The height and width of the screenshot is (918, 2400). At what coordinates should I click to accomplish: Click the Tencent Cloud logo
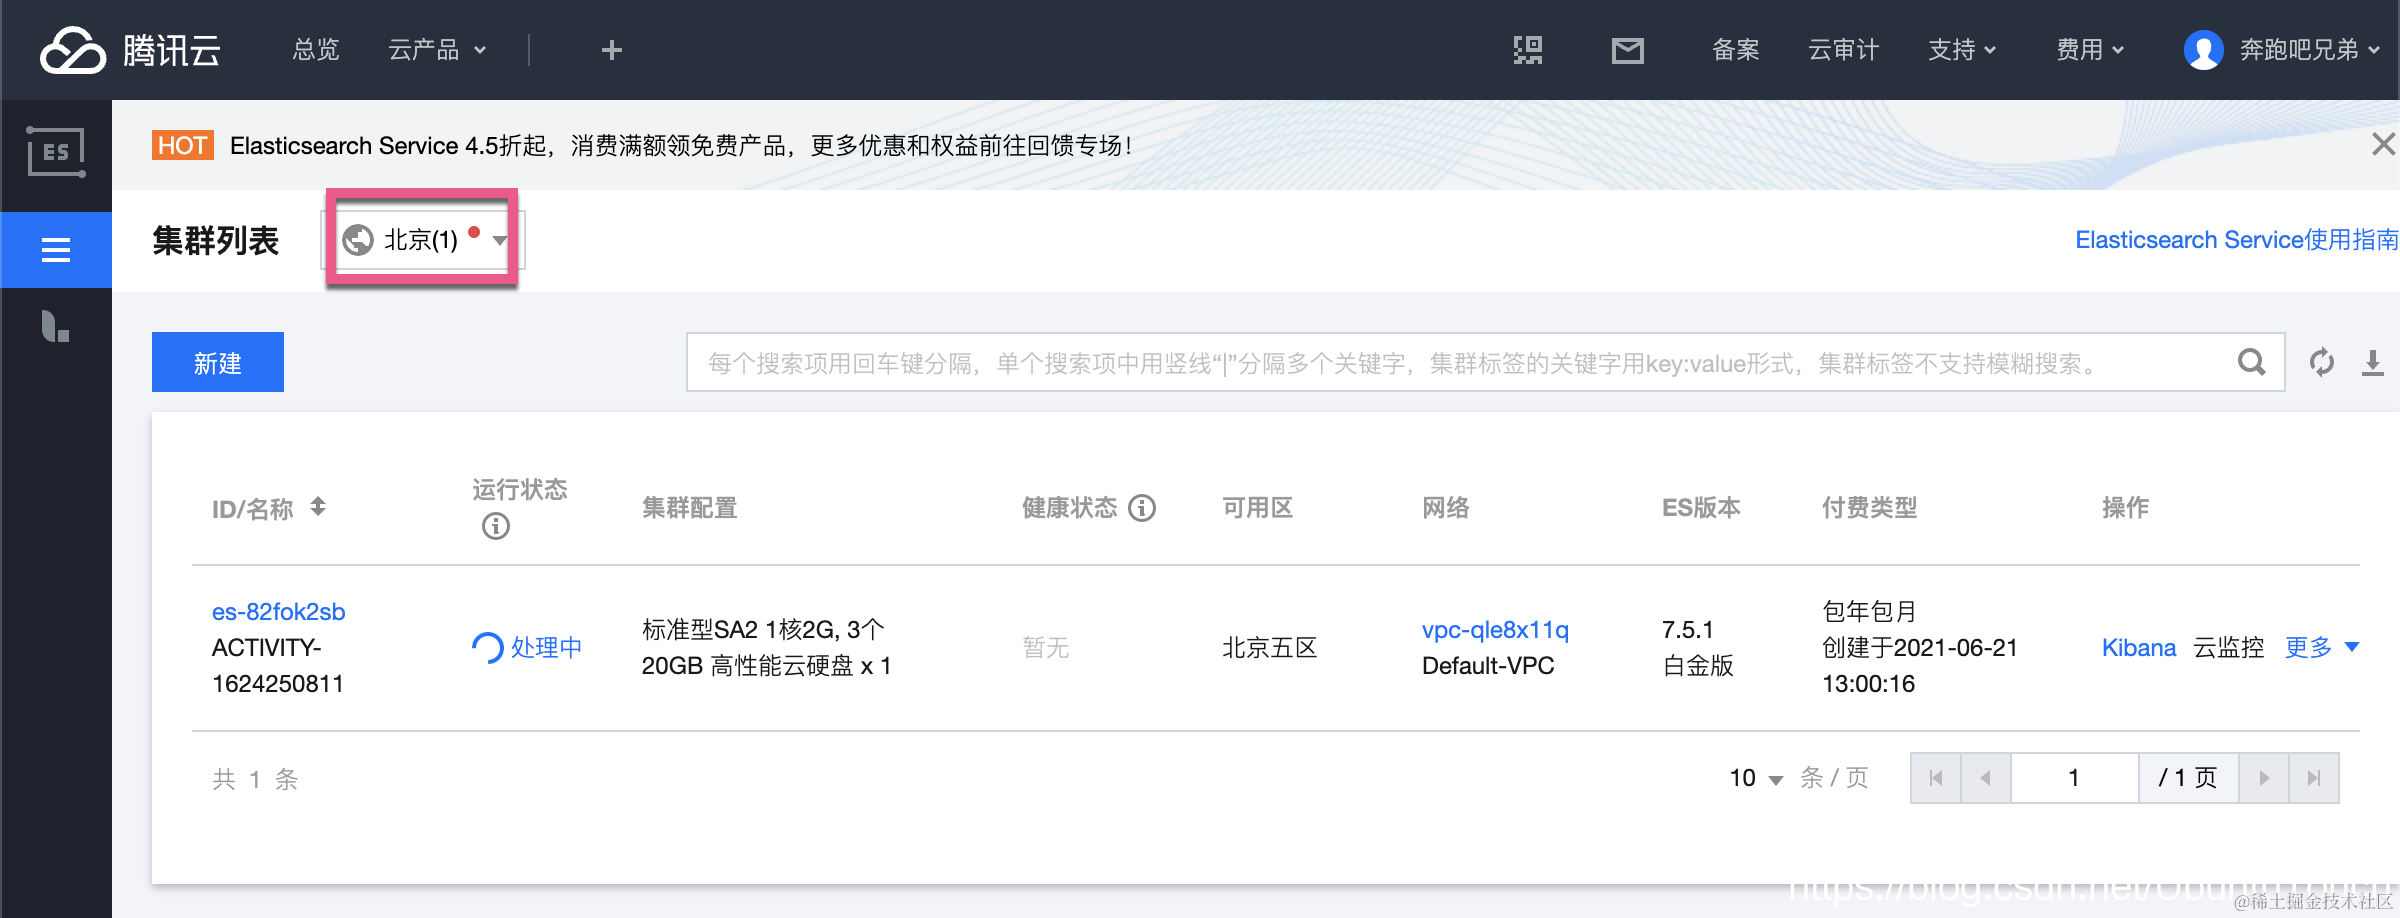pyautogui.click(x=130, y=50)
